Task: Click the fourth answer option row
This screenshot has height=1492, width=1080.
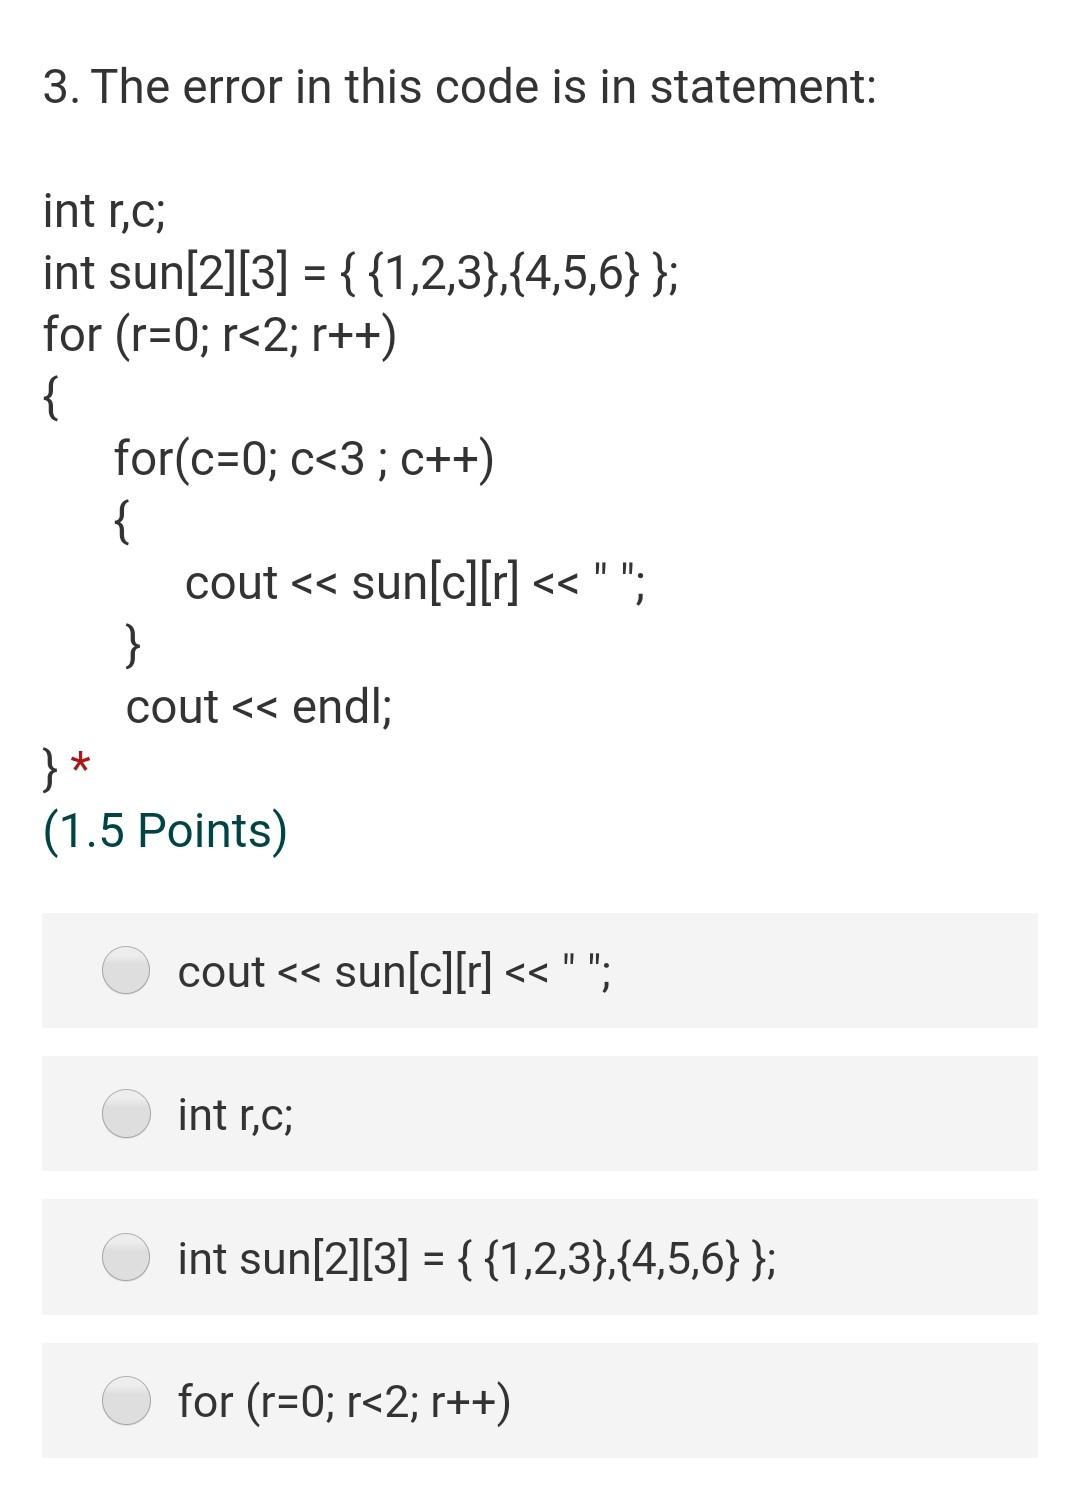Action: 540,1402
